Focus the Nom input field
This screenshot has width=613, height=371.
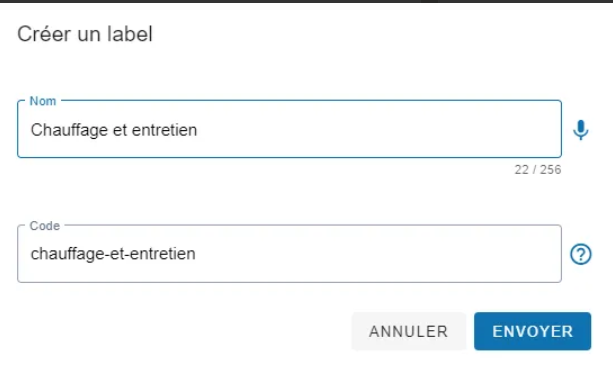click(289, 129)
